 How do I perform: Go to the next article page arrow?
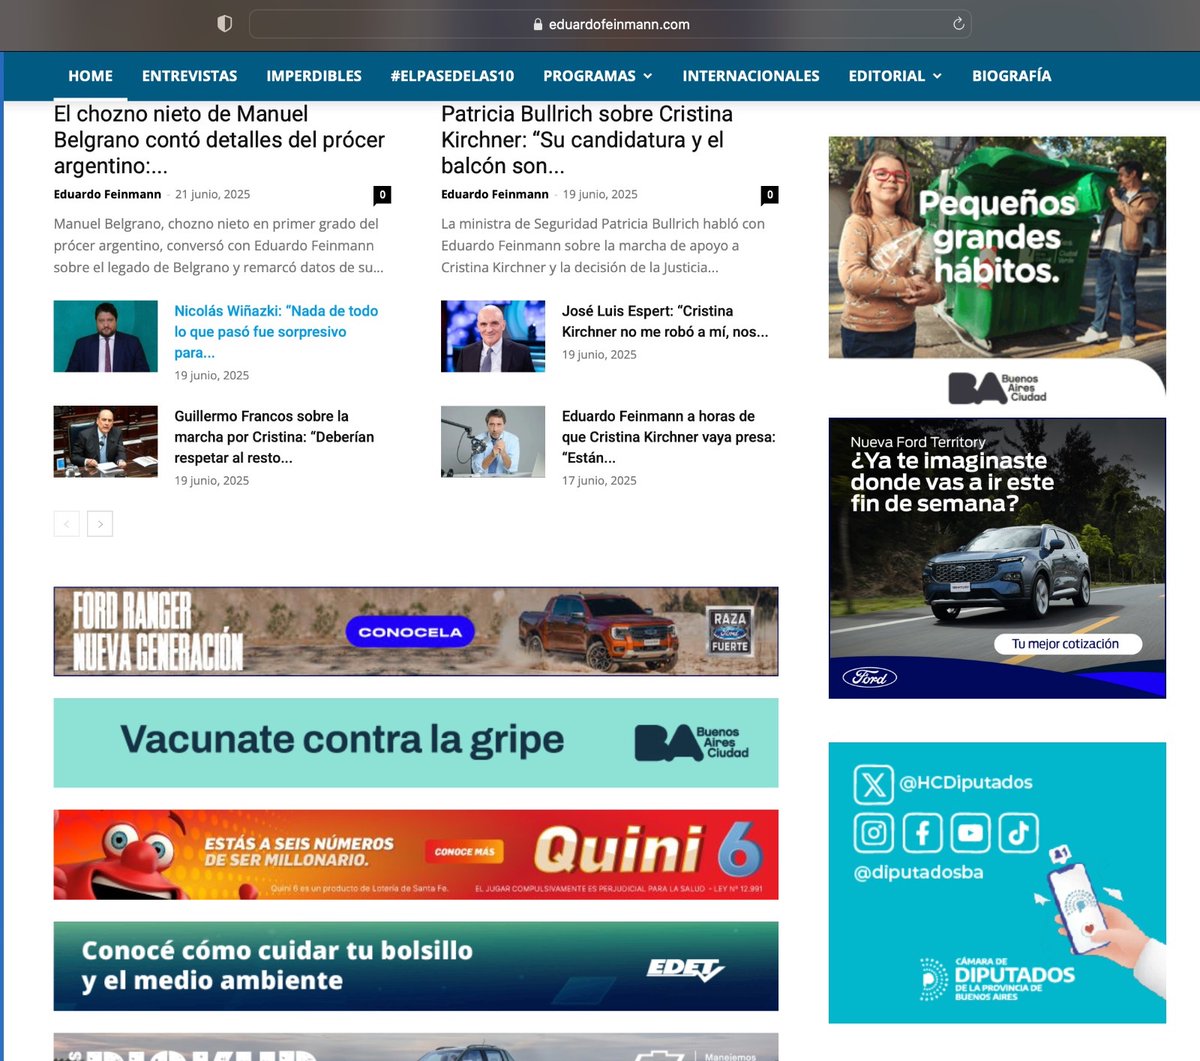click(x=100, y=523)
